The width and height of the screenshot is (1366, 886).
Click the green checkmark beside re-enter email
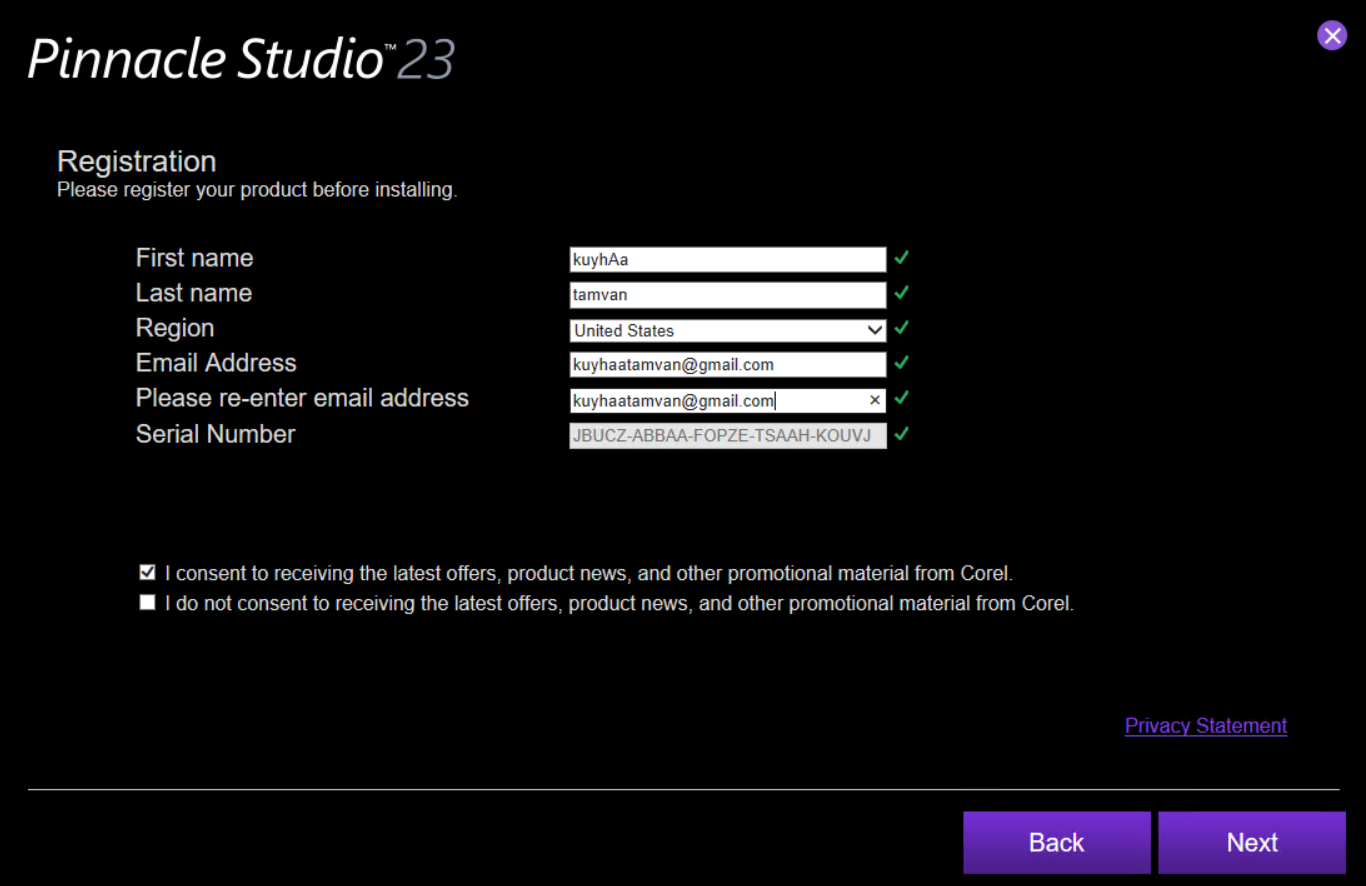point(902,398)
